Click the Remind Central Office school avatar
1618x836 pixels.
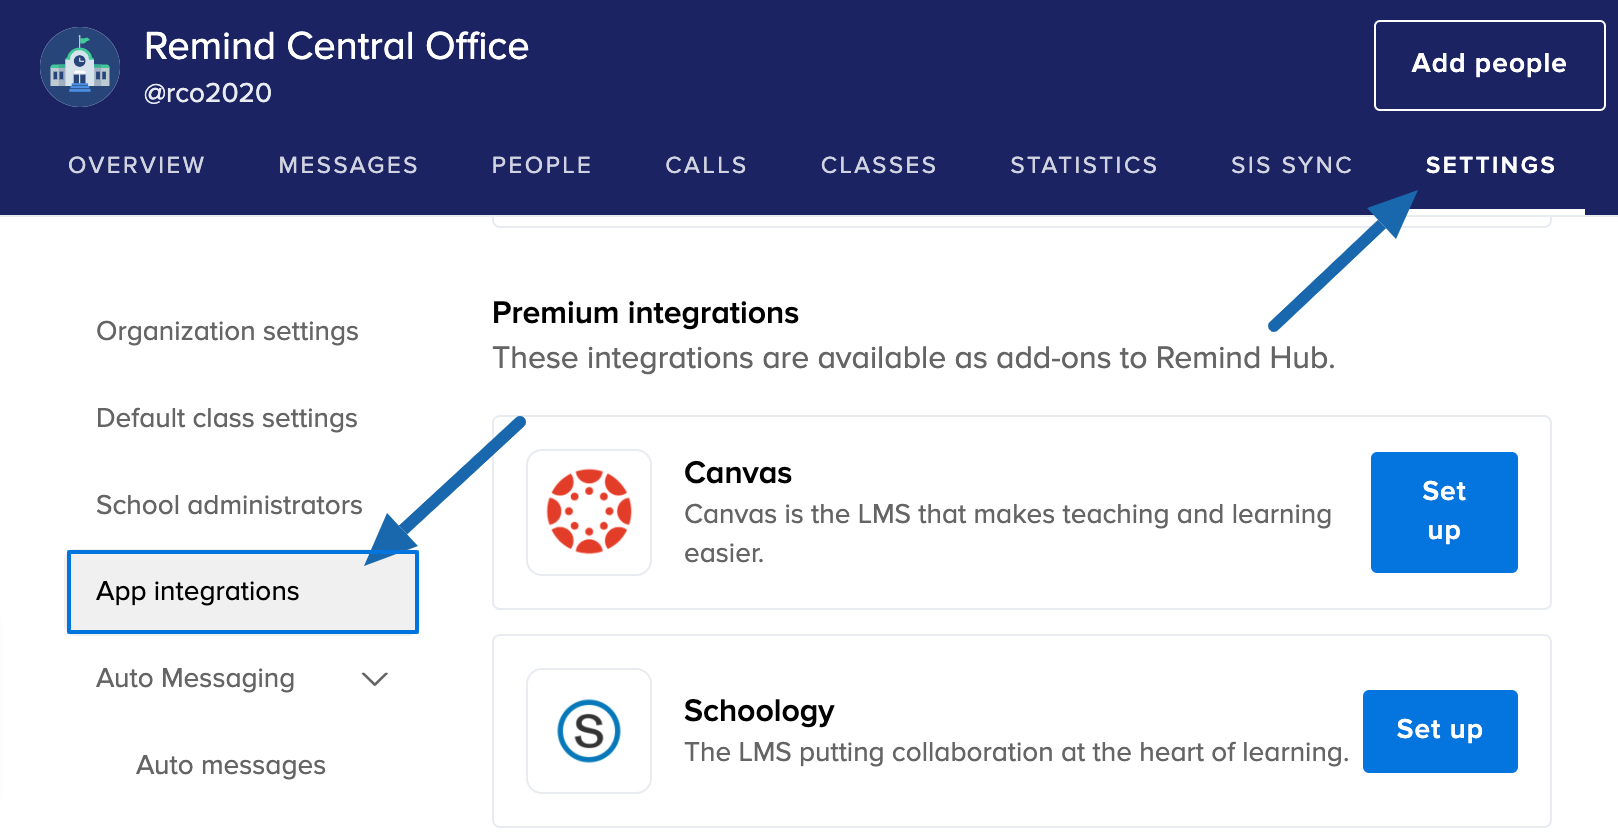click(x=80, y=67)
